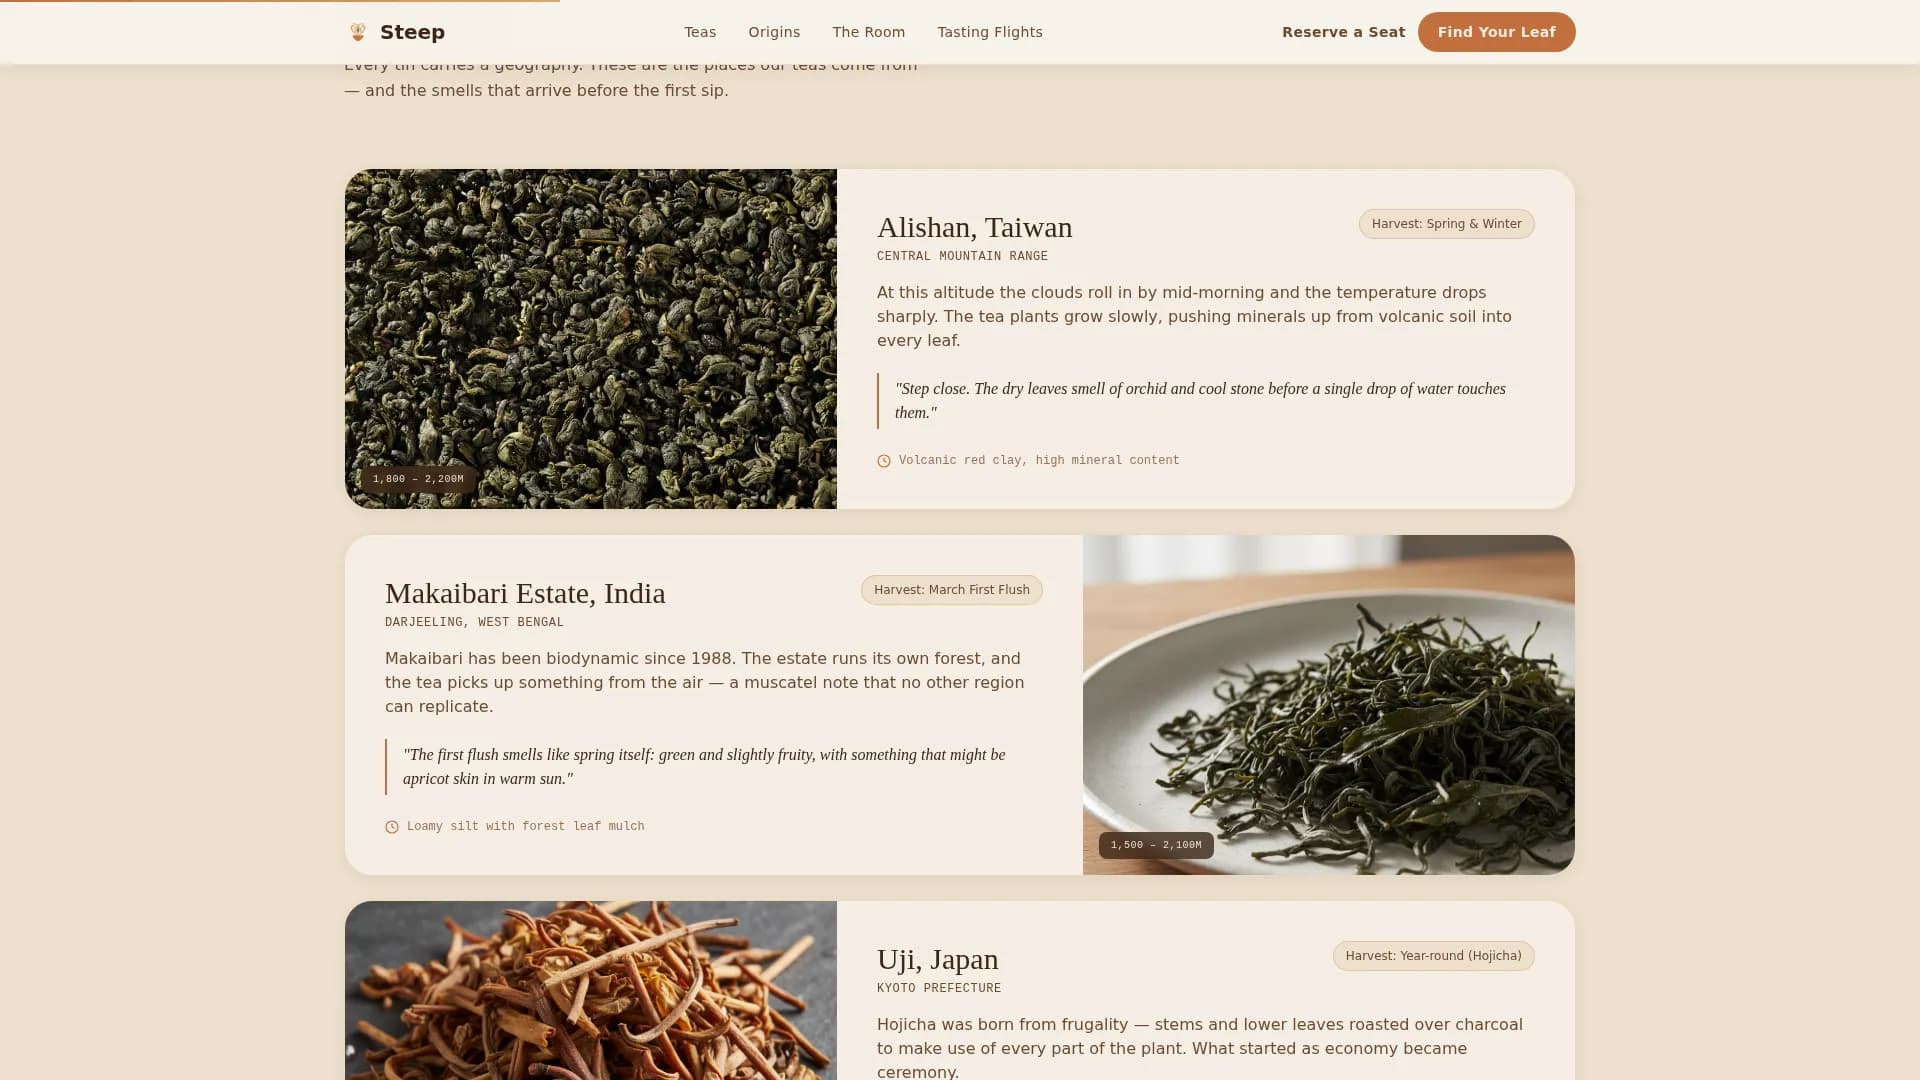Open the Teas nav item
The width and height of the screenshot is (1920, 1080).
tap(700, 32)
